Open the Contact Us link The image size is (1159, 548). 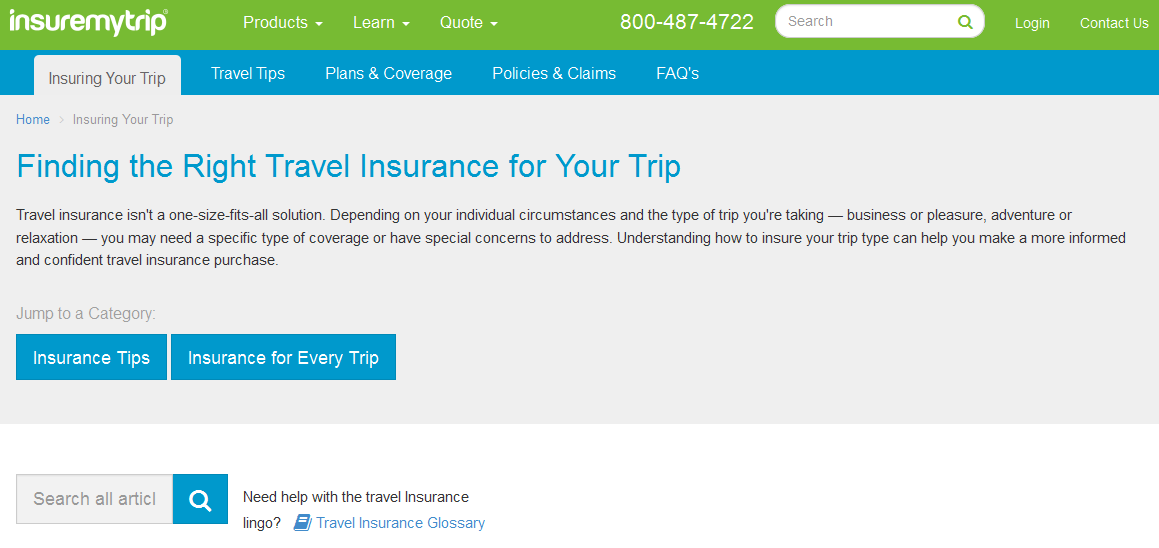[1114, 23]
